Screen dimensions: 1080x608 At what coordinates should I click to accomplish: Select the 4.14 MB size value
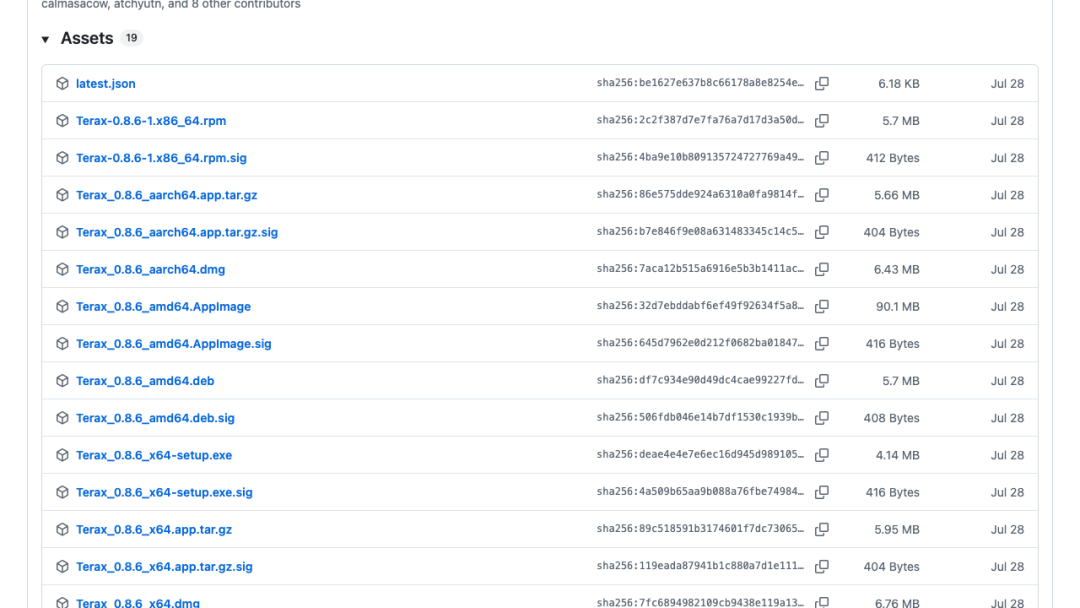897,455
